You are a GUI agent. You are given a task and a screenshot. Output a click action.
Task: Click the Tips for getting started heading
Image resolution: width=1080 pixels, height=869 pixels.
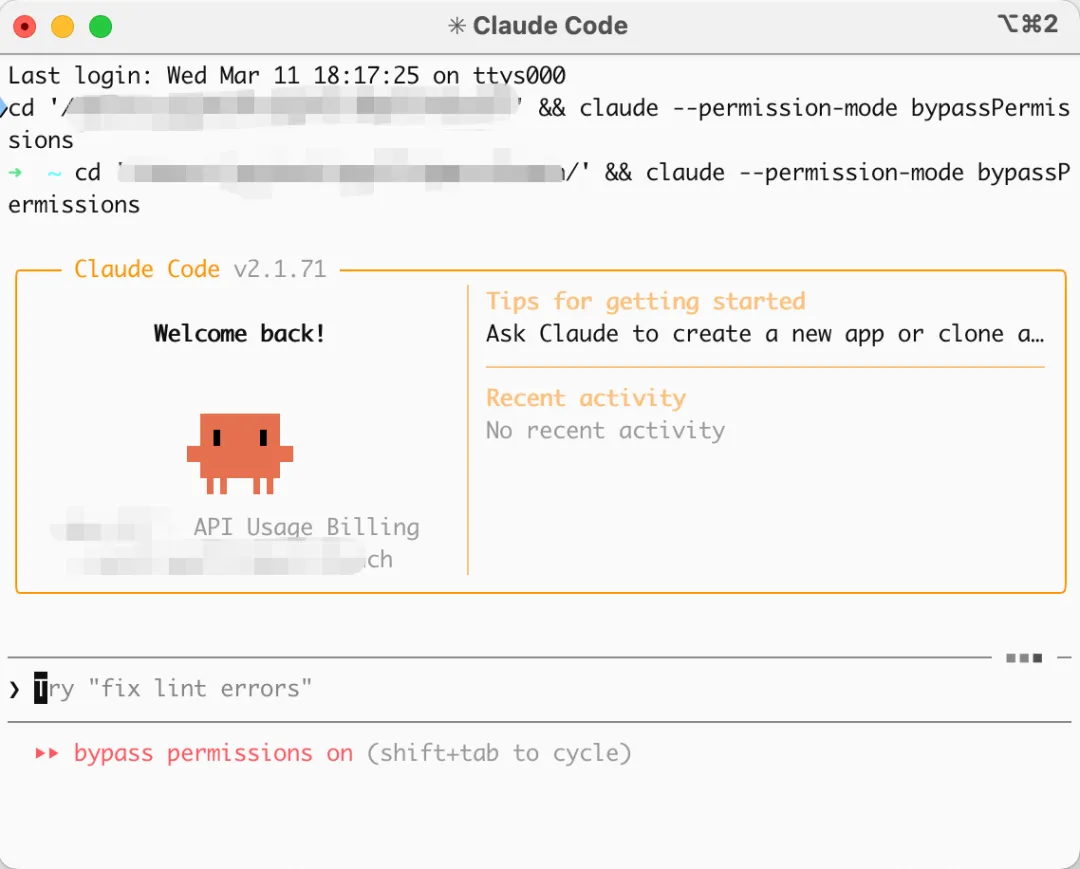pos(645,301)
